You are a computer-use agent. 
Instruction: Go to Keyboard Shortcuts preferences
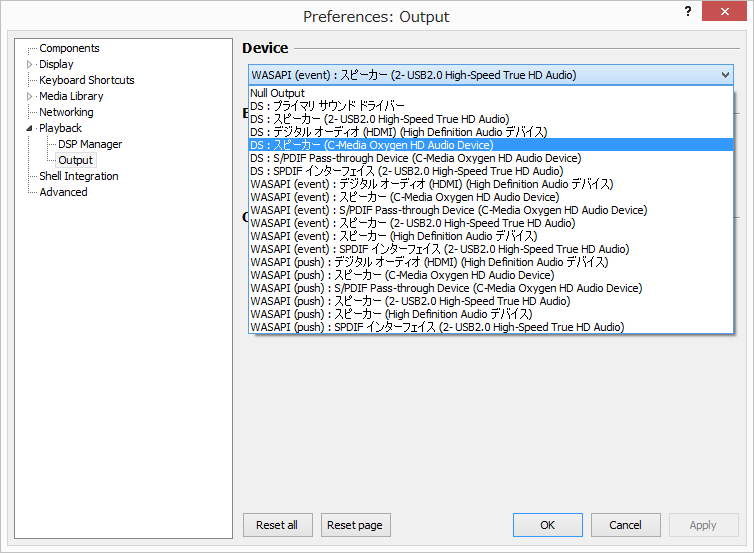click(87, 80)
